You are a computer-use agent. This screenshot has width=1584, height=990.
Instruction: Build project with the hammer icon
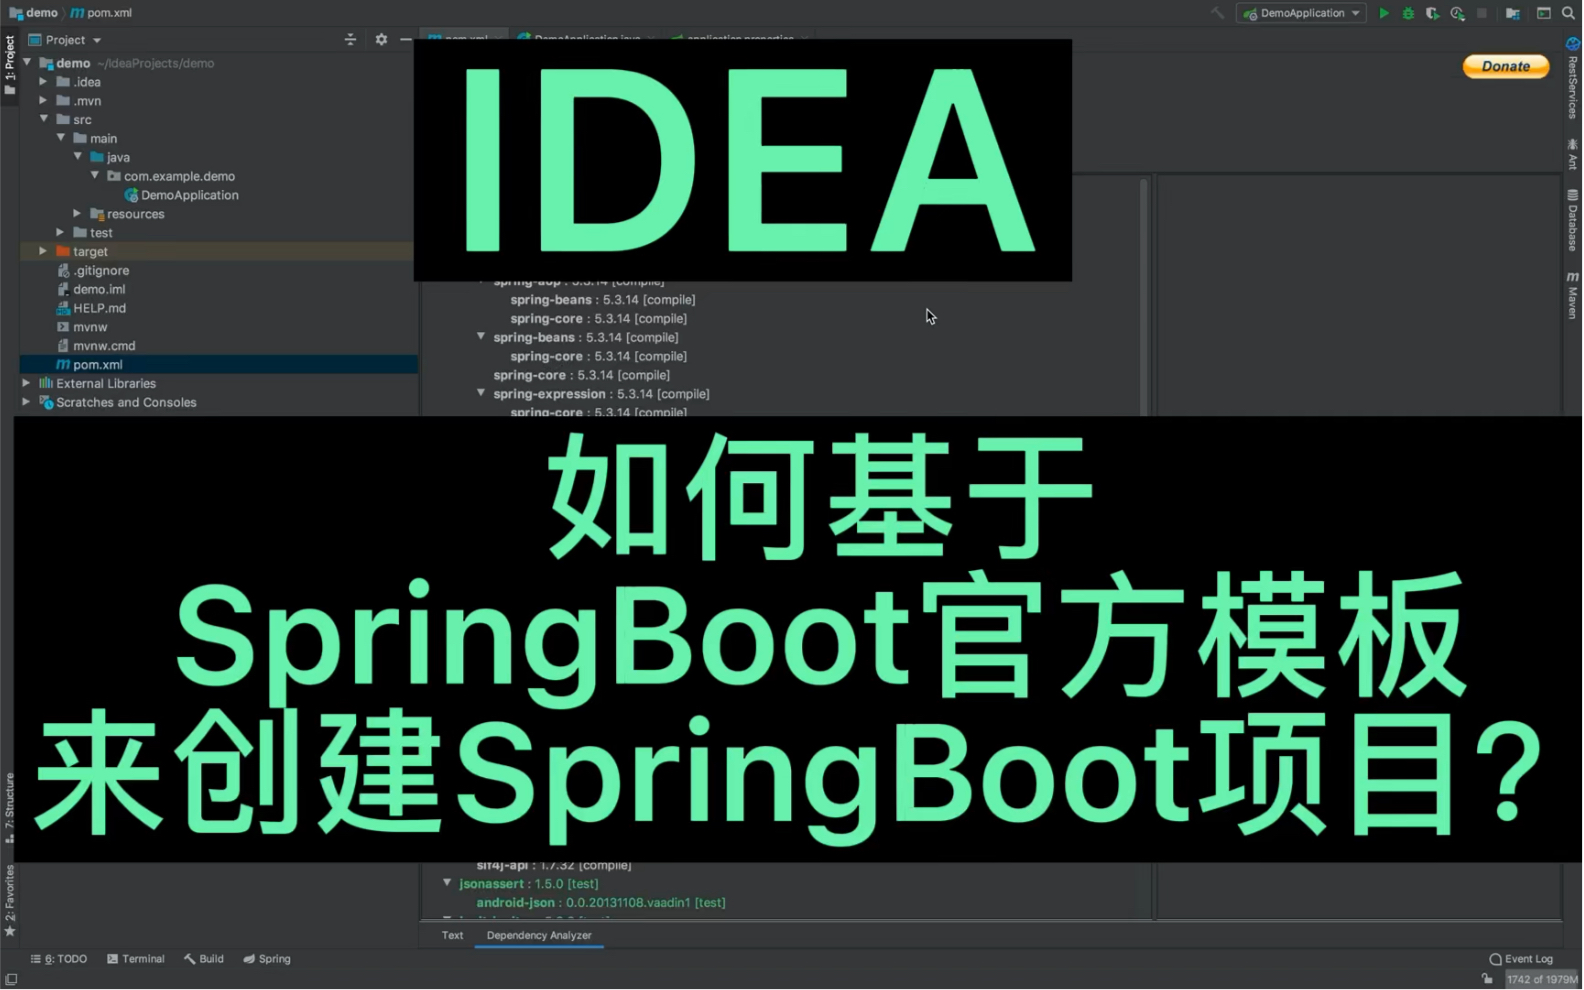coord(1217,13)
